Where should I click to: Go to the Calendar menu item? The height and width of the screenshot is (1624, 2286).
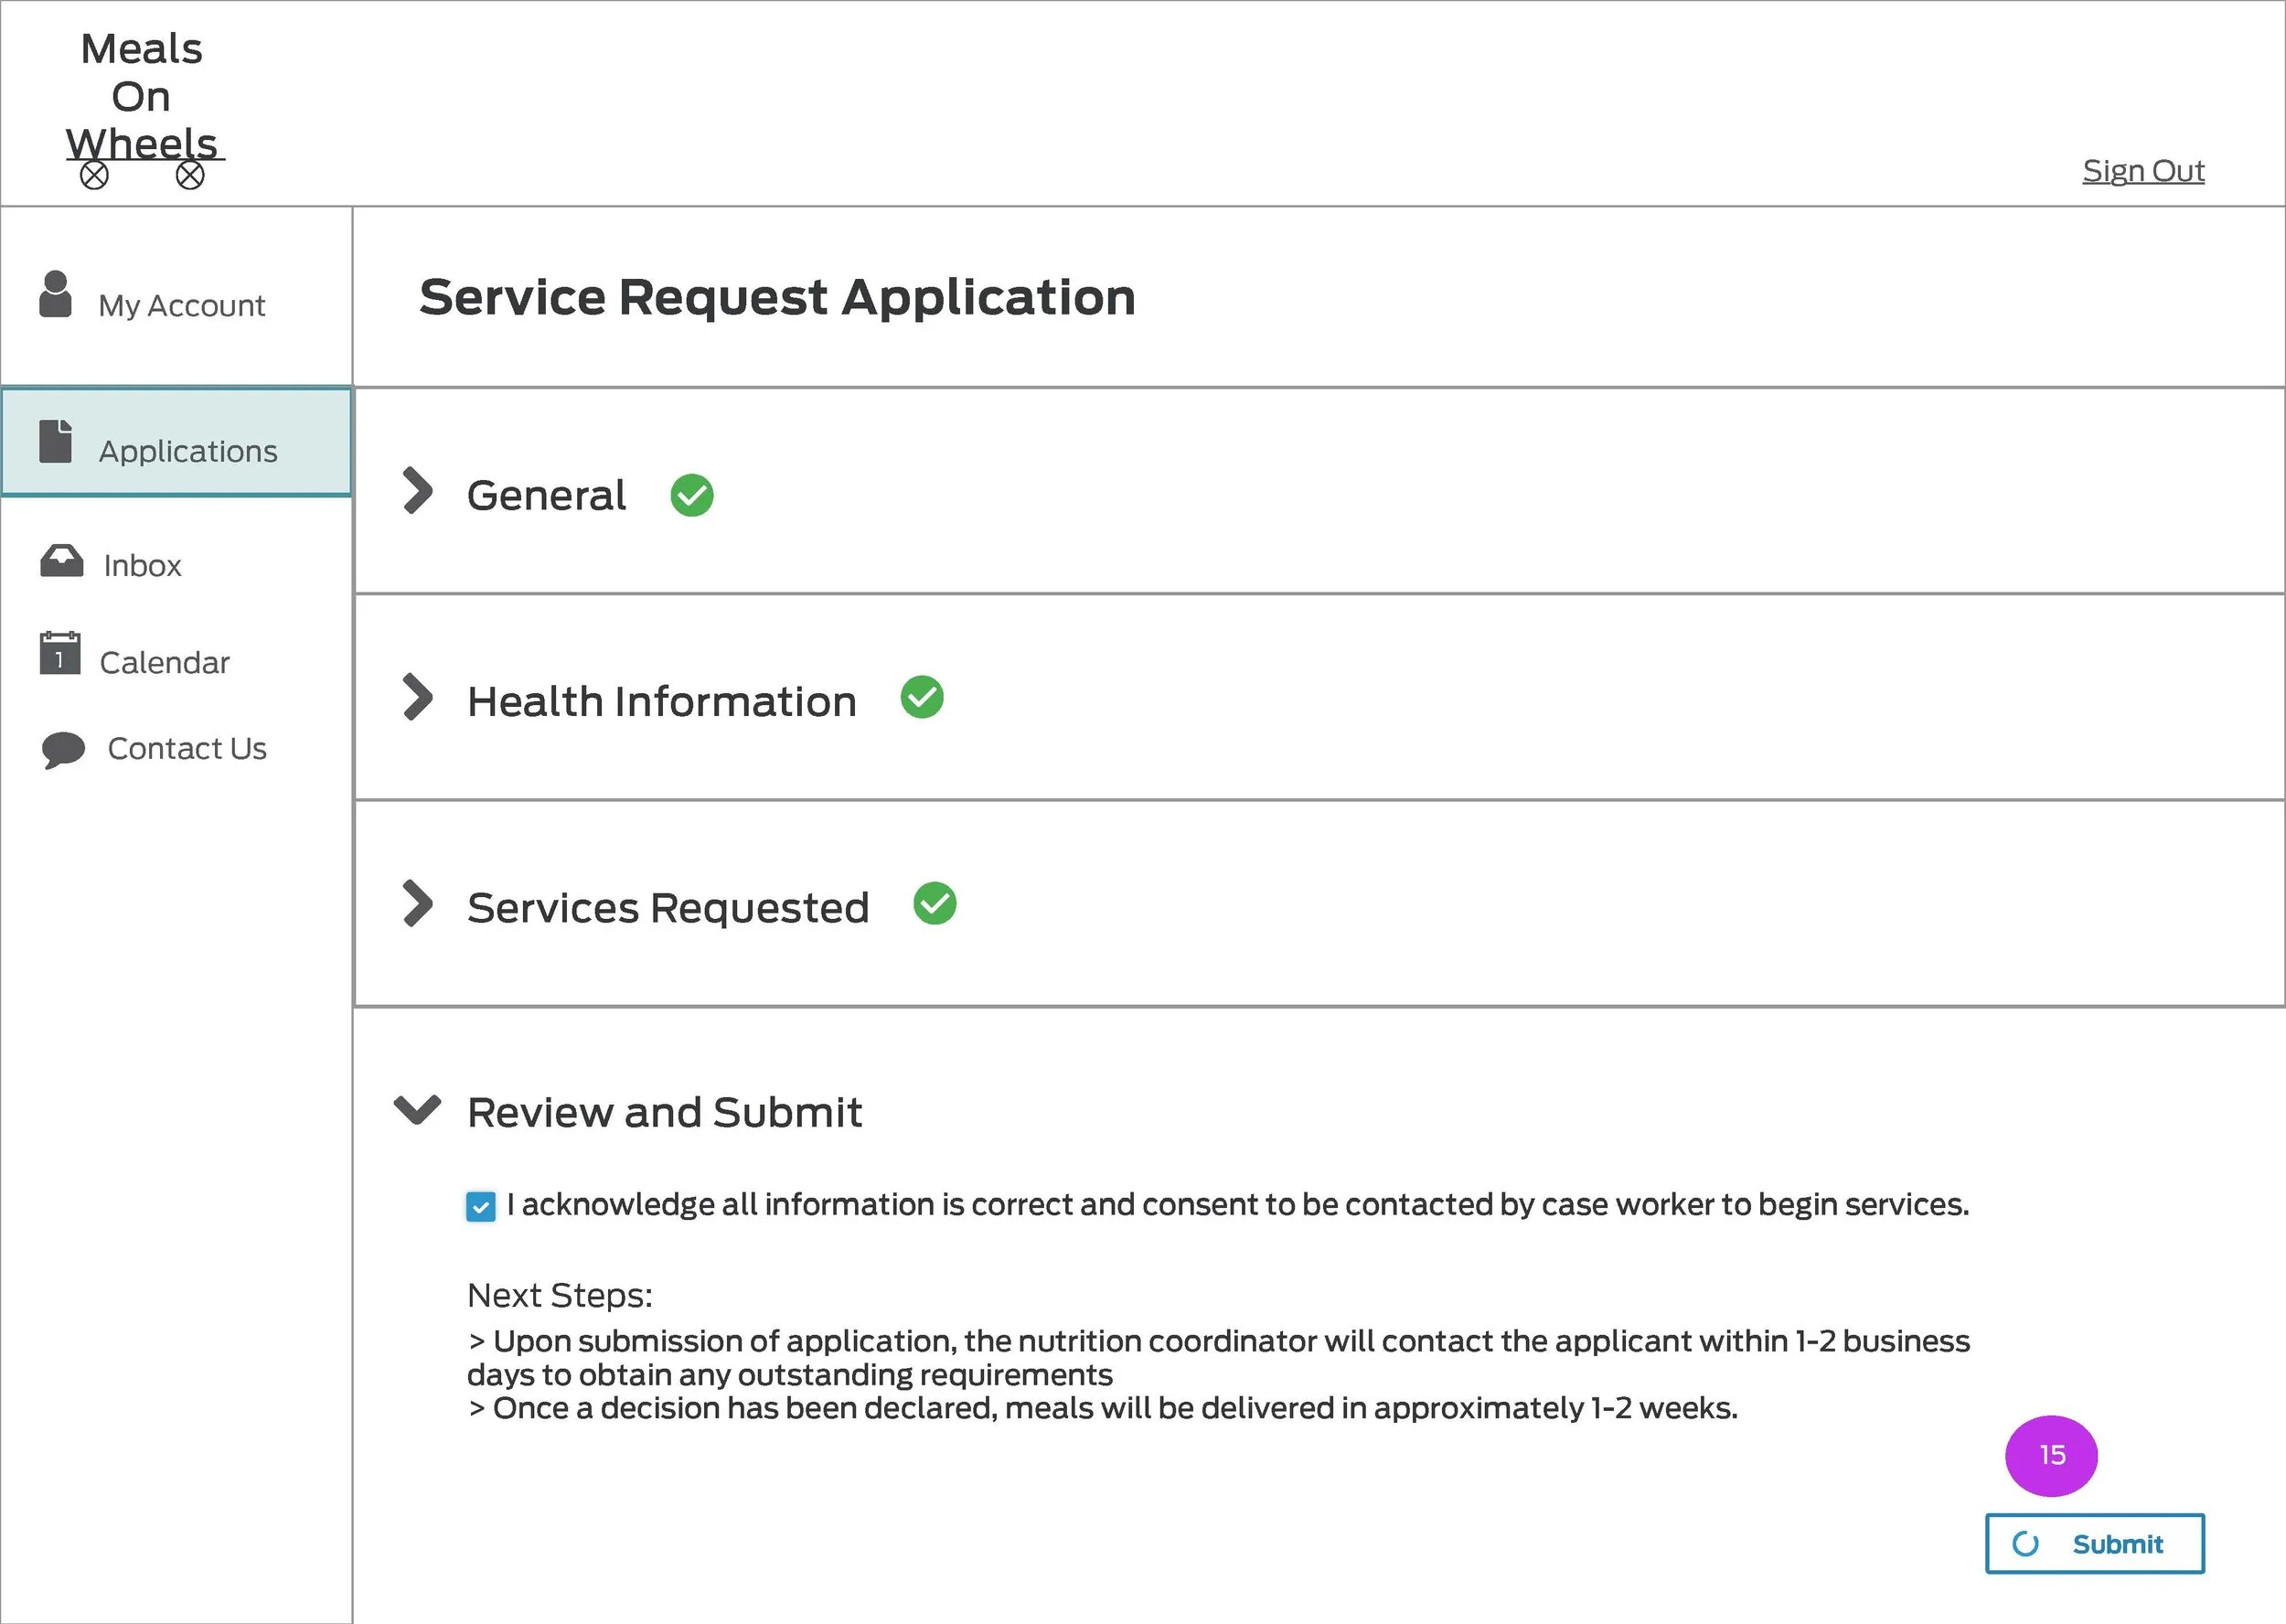coord(164,662)
